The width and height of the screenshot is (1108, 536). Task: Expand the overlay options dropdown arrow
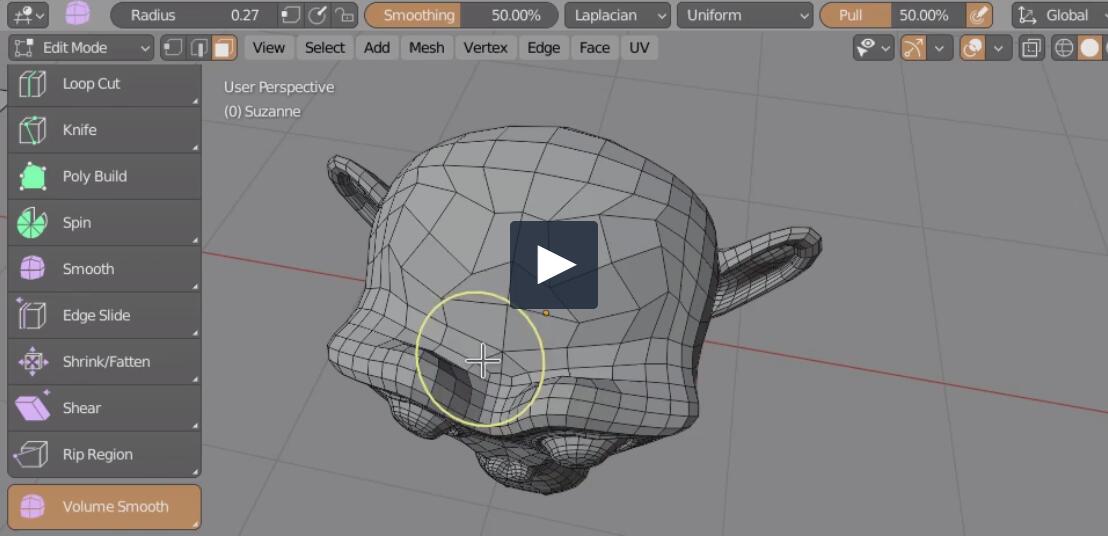tap(998, 48)
